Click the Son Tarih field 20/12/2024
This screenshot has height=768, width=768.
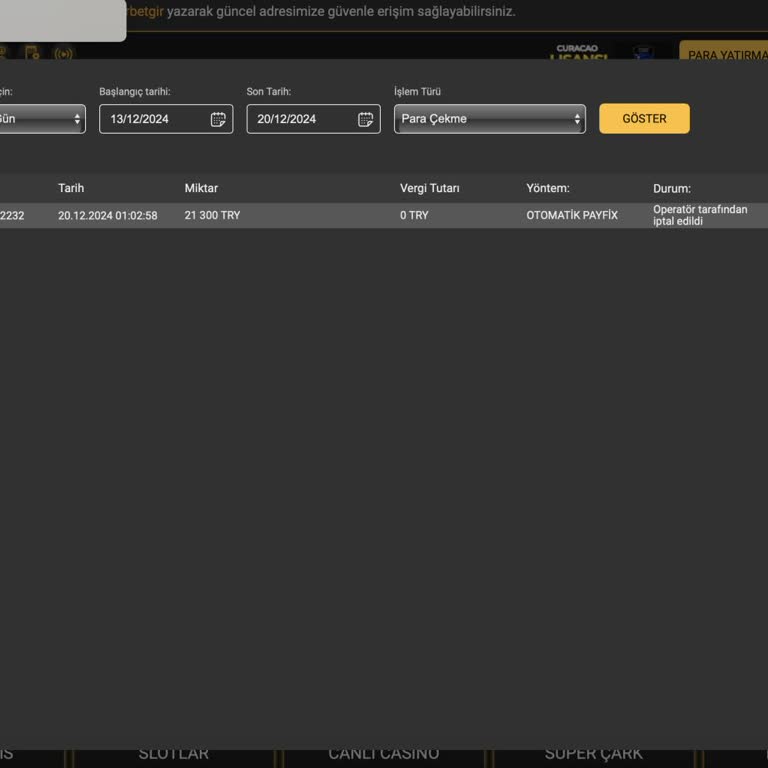click(x=313, y=119)
